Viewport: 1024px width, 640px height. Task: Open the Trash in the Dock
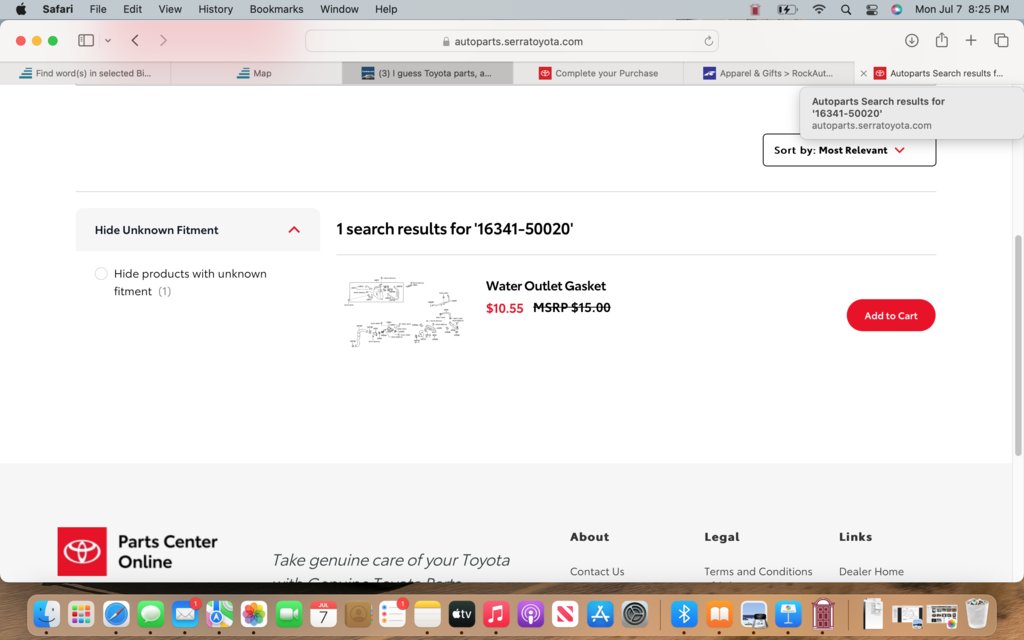977,614
